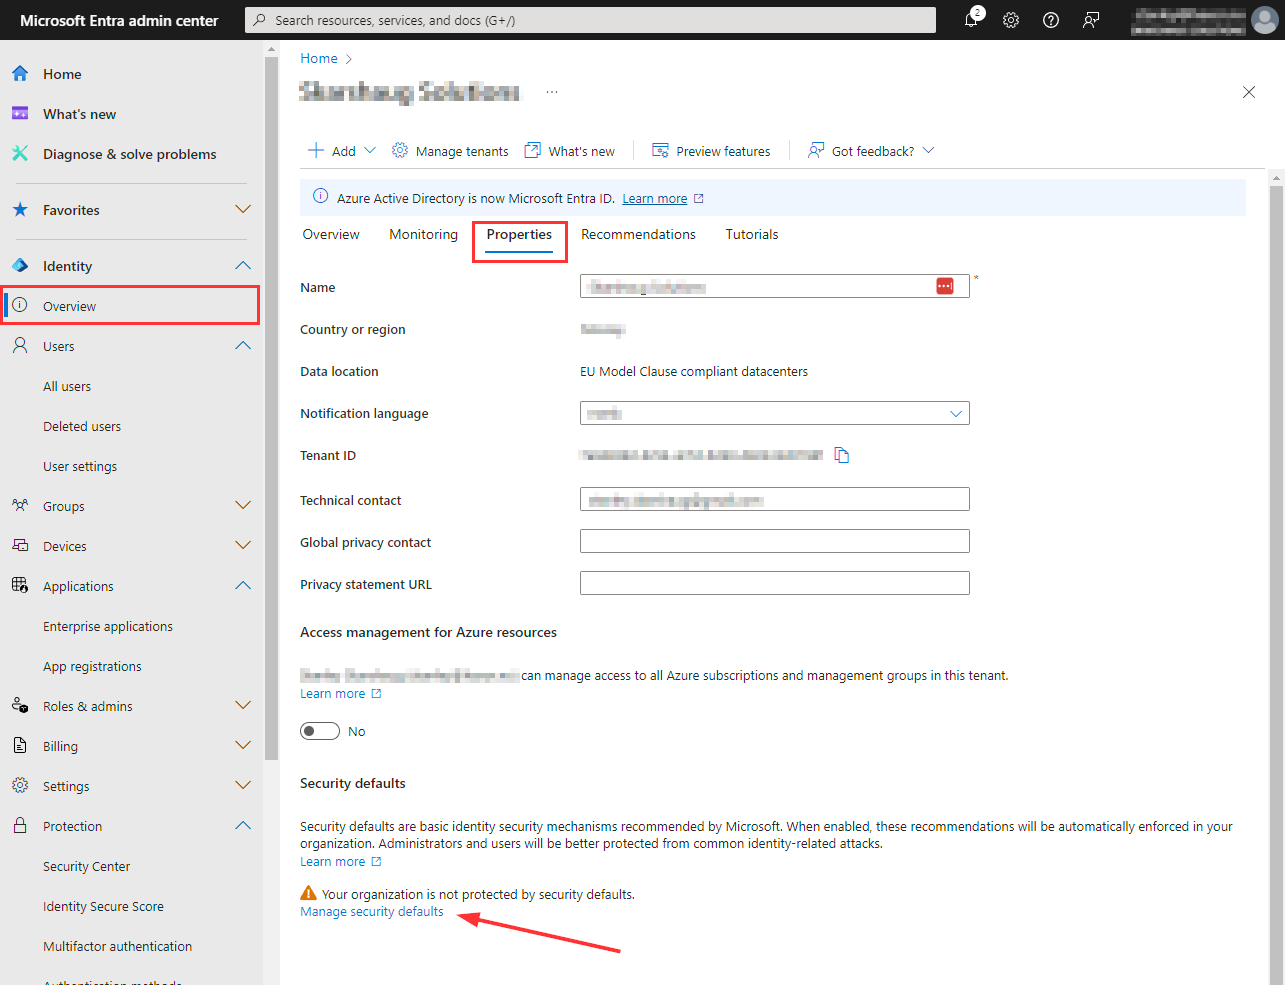Screen dimensions: 1285x985
Task: Click the What's new sidebar icon
Action: point(20,114)
